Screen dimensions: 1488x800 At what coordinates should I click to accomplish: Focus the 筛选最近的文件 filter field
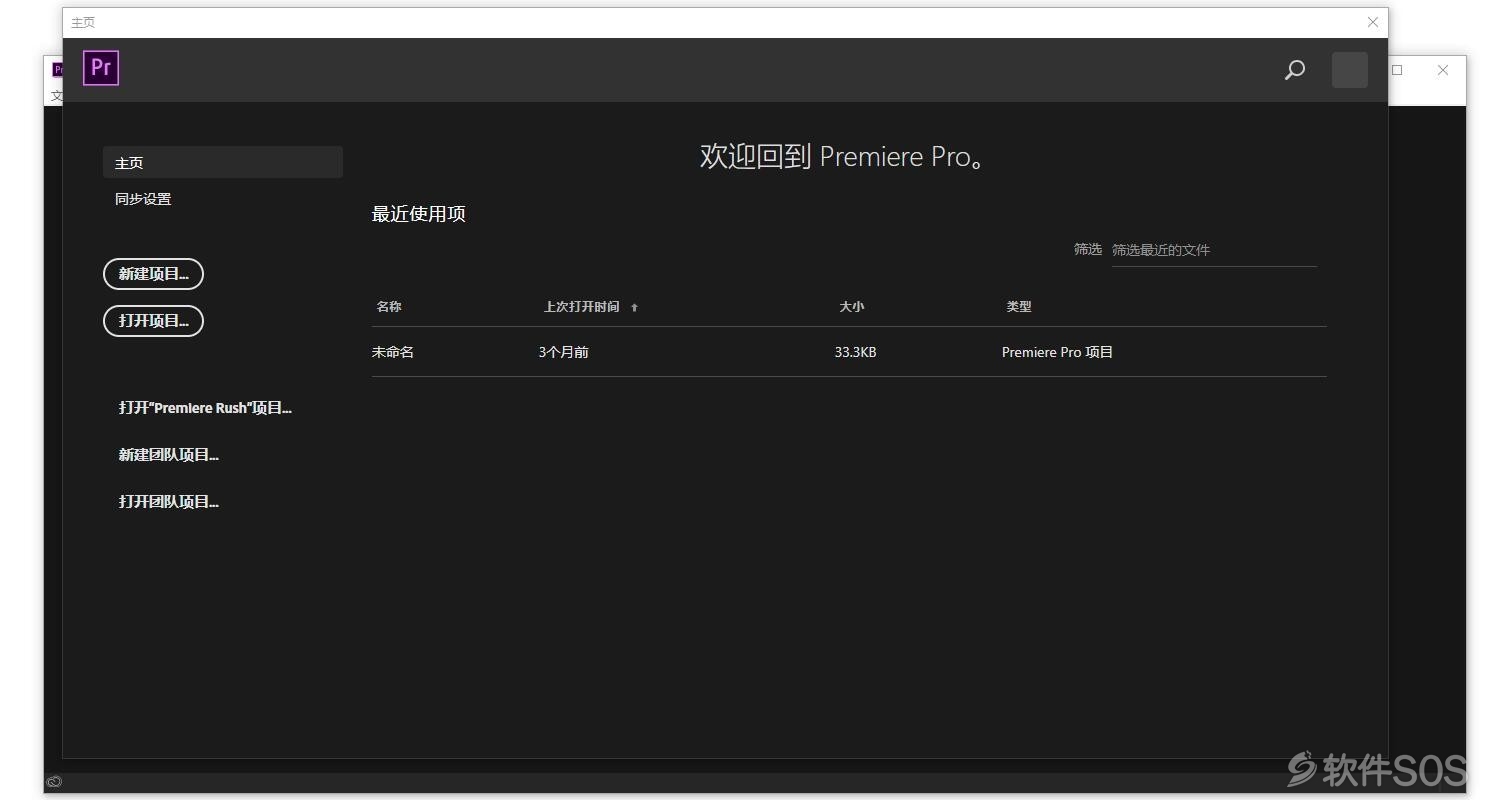(1214, 250)
